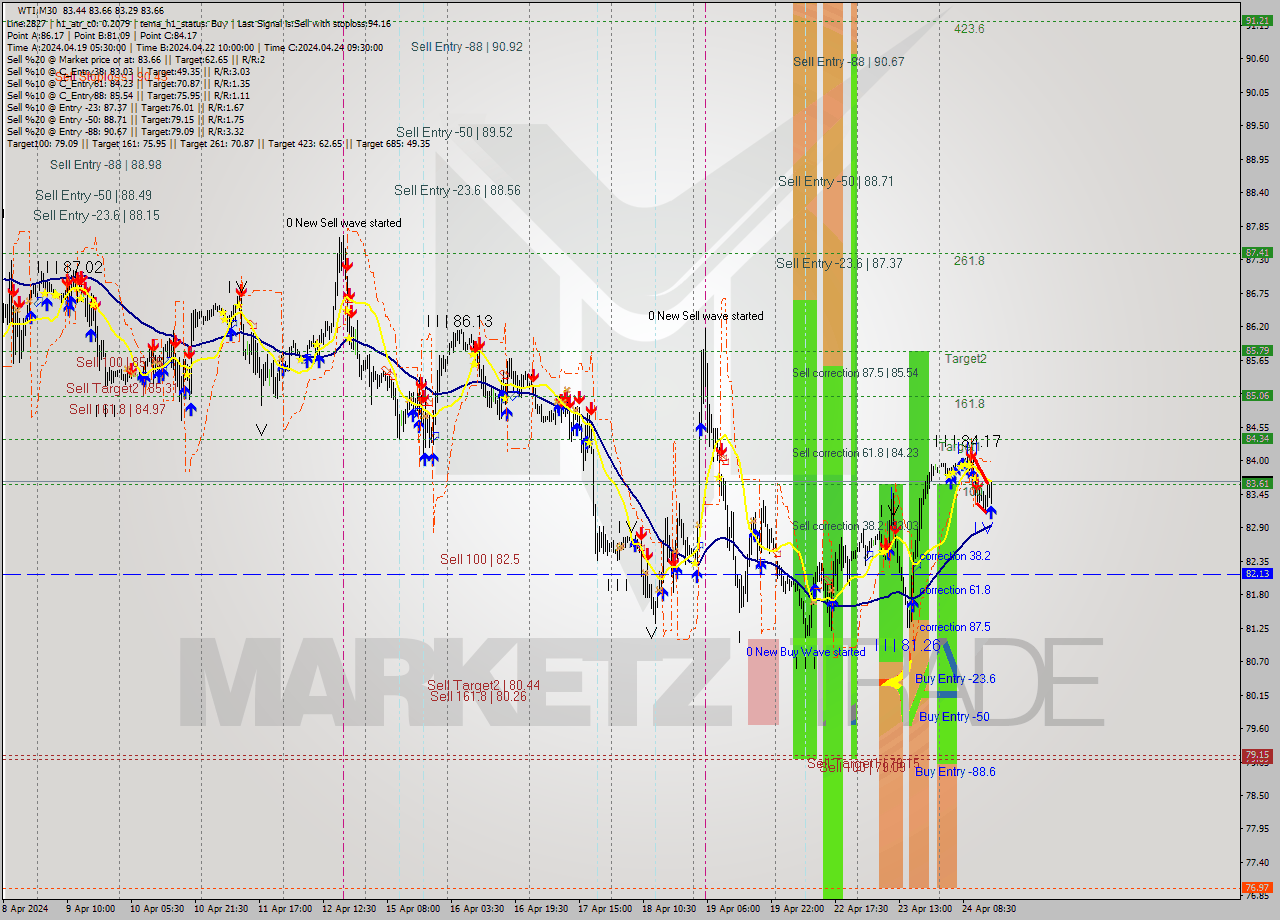
Task: Click the 'Buy Entry -88.6' label
Action: click(x=955, y=772)
